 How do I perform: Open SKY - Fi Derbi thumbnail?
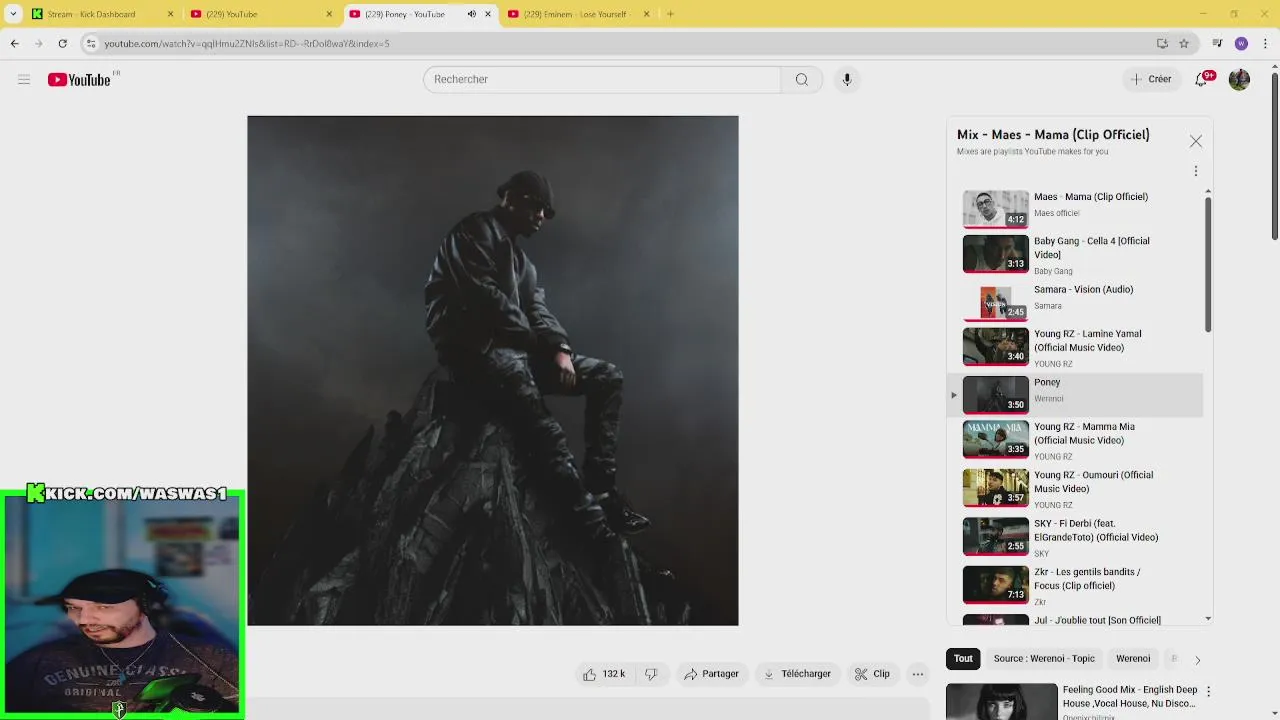pyautogui.click(x=995, y=536)
